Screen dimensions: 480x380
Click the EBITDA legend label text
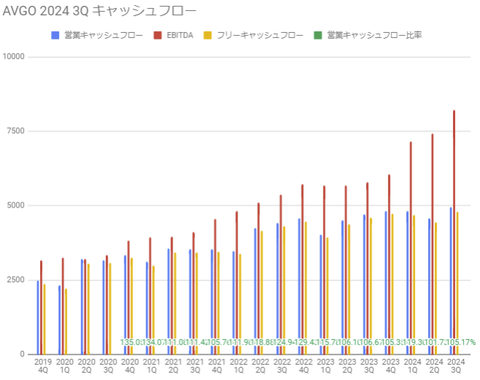click(180, 35)
